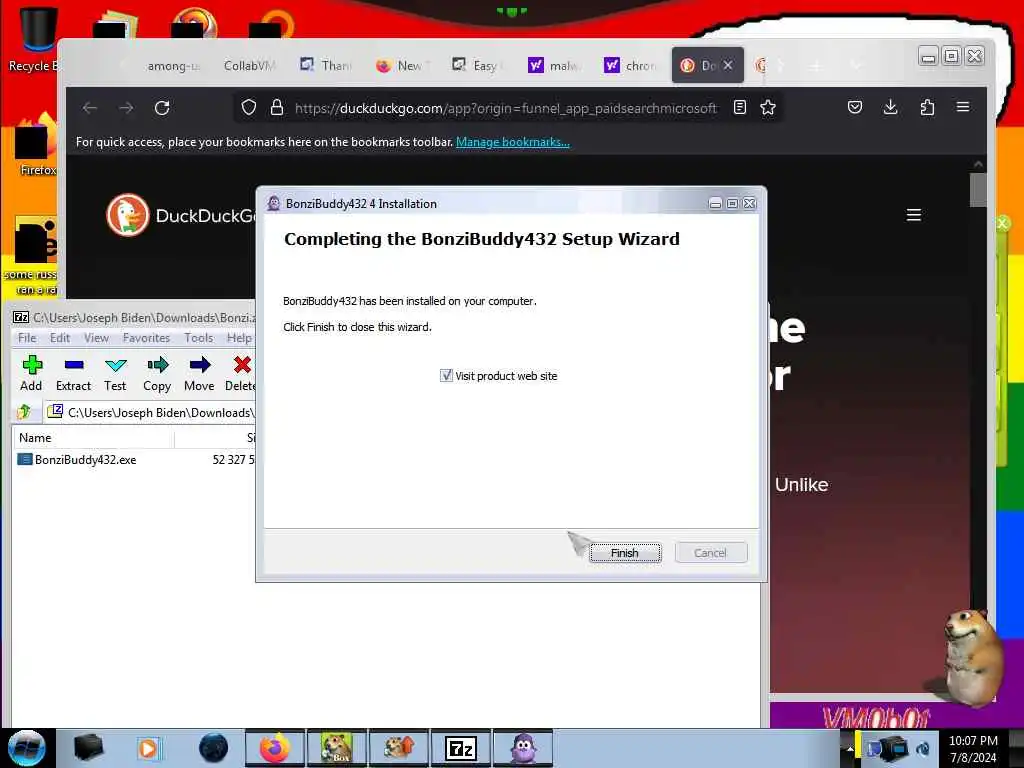Close the active DuckDuckGo tab
The image size is (1024, 768).
[x=728, y=65]
